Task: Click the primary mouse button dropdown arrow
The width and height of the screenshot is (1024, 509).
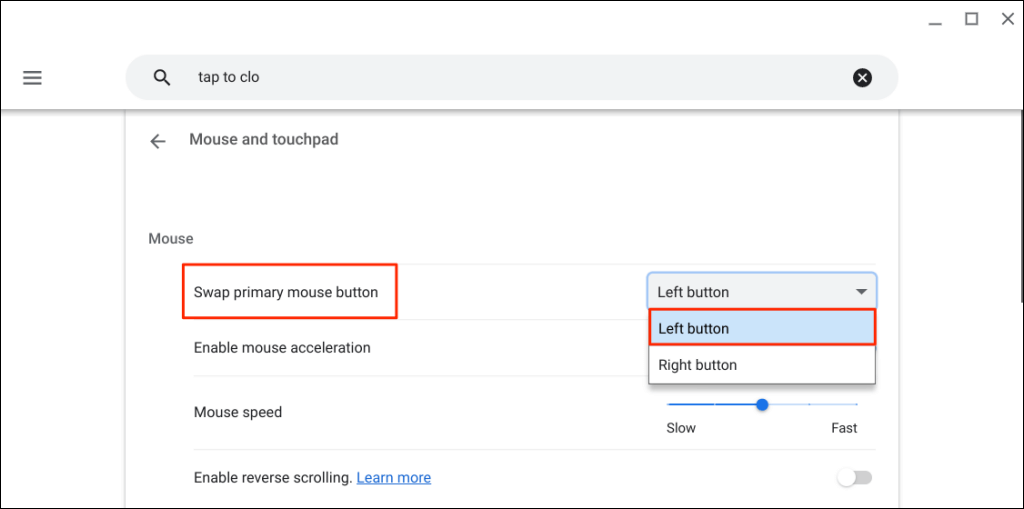Action: coord(861,292)
